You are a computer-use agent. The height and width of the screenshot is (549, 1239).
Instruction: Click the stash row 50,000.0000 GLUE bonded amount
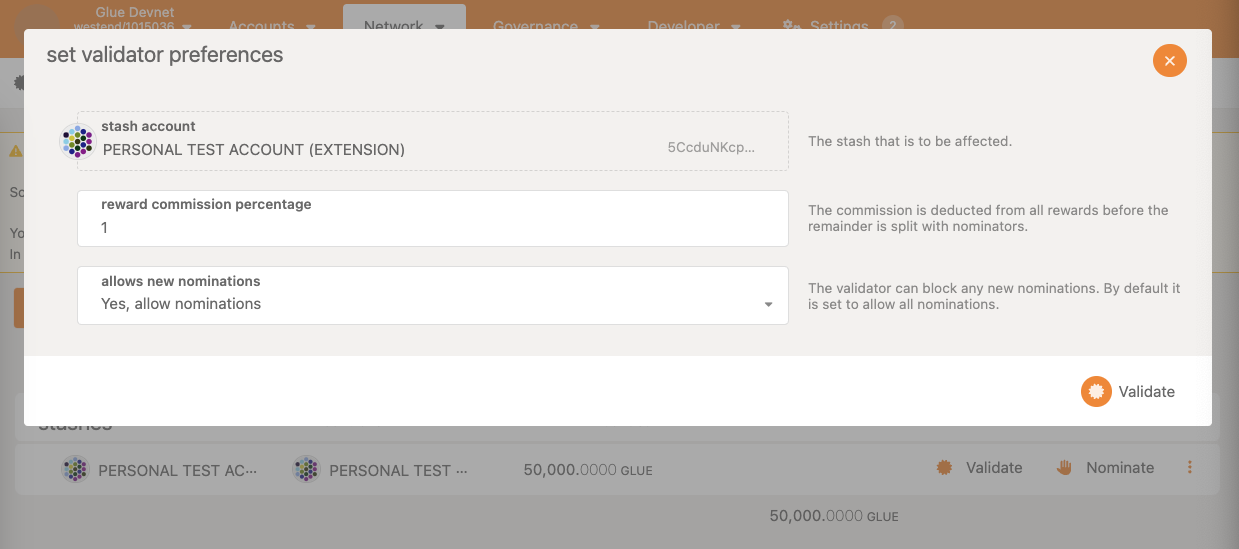click(x=588, y=470)
